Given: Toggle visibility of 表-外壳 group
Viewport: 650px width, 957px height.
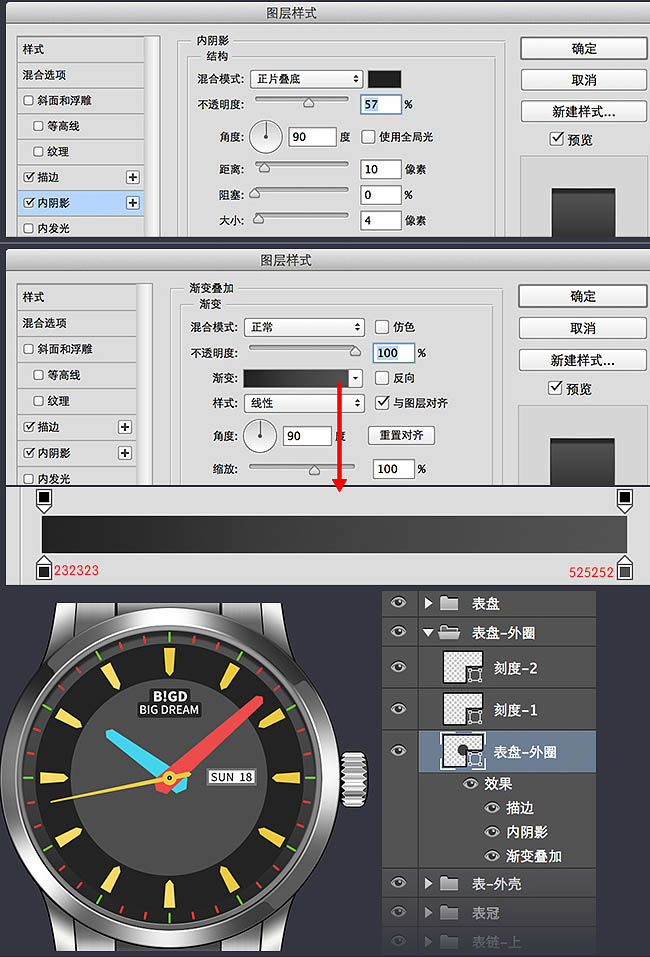Looking at the screenshot, I should click(399, 882).
